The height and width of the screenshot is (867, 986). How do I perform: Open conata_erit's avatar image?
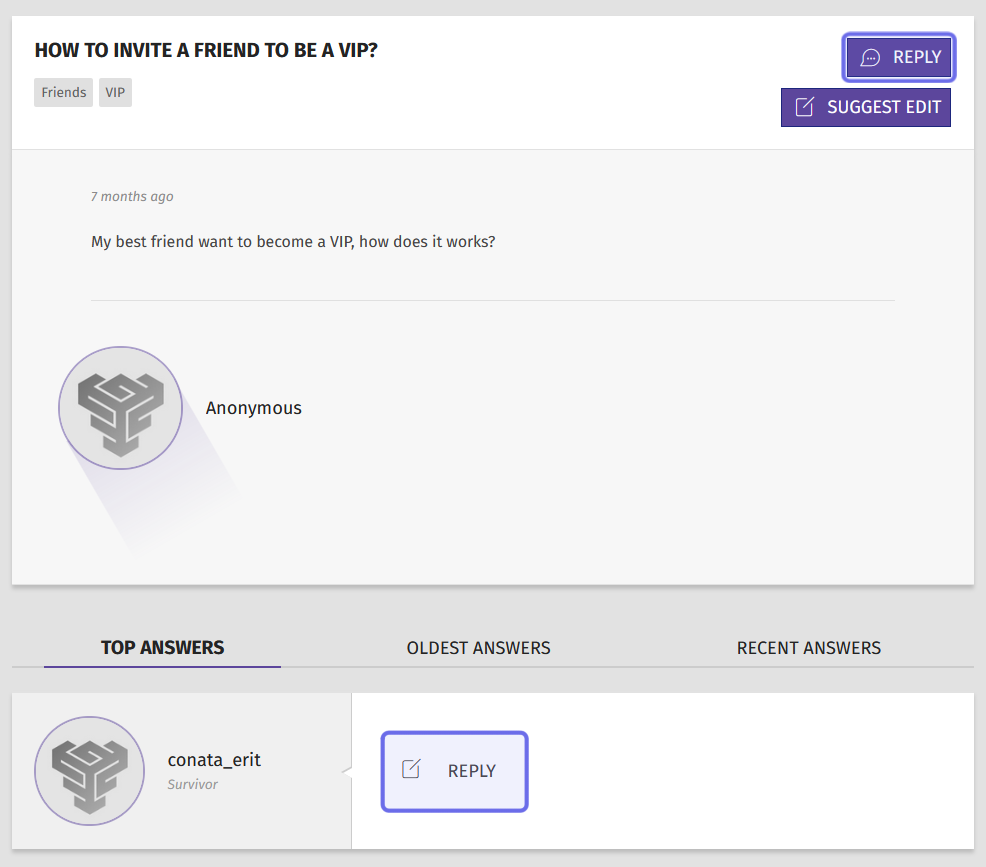pos(89,771)
